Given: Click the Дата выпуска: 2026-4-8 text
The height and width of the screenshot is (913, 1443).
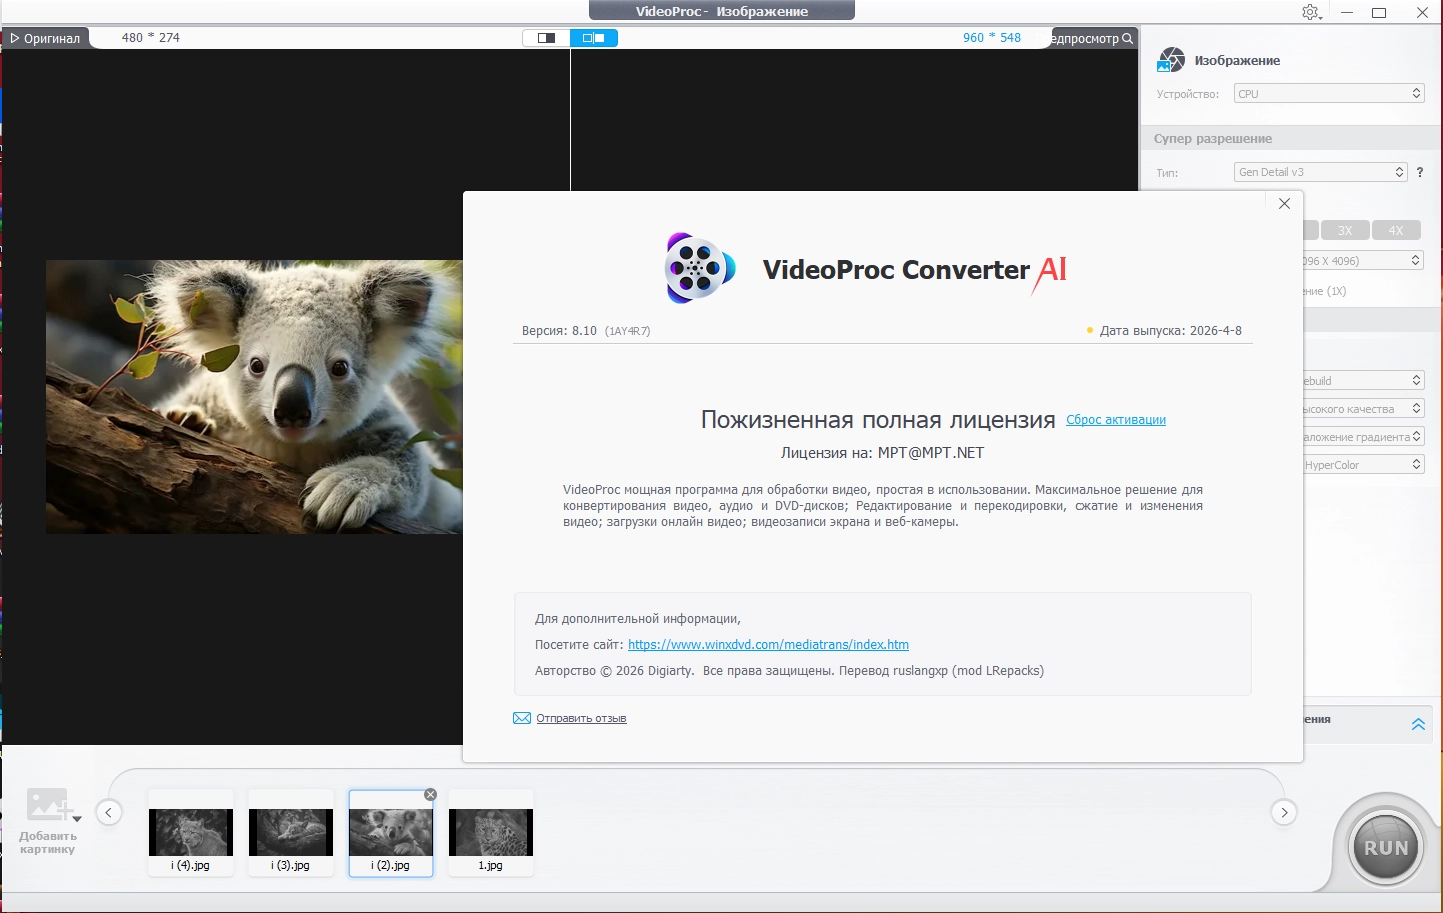Looking at the screenshot, I should 1171,331.
